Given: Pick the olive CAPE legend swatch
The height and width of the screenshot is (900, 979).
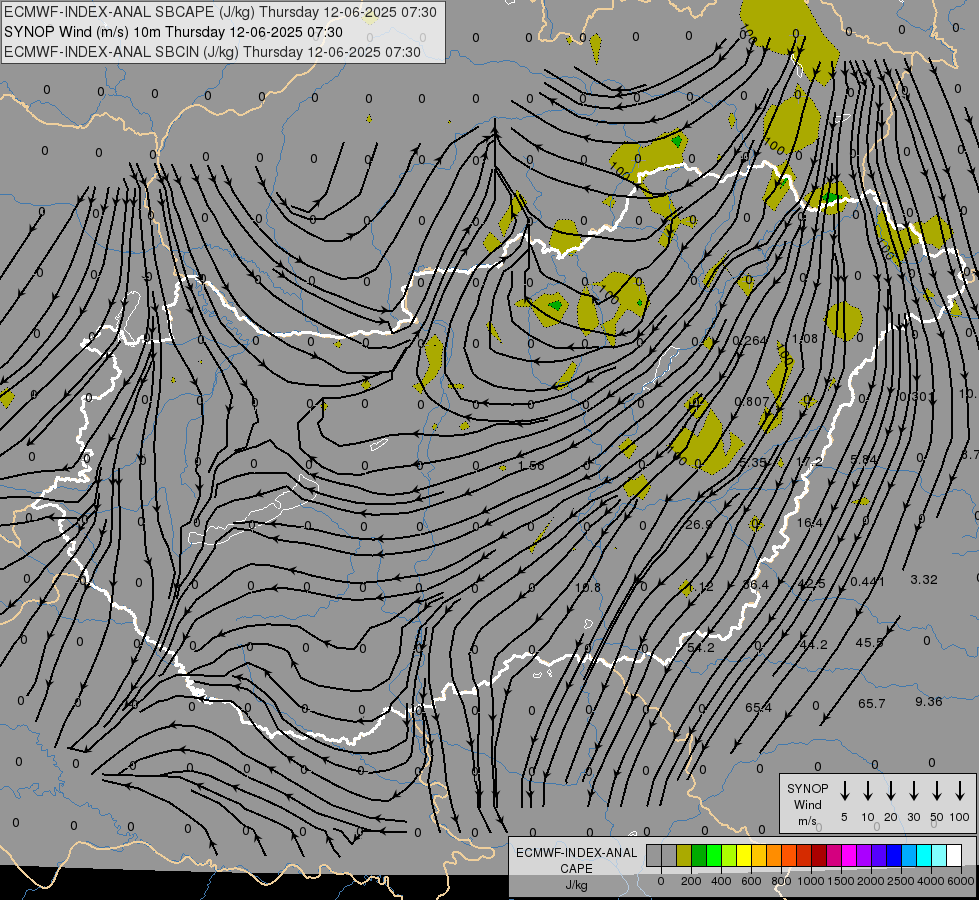Looking at the screenshot, I should 684,856.
